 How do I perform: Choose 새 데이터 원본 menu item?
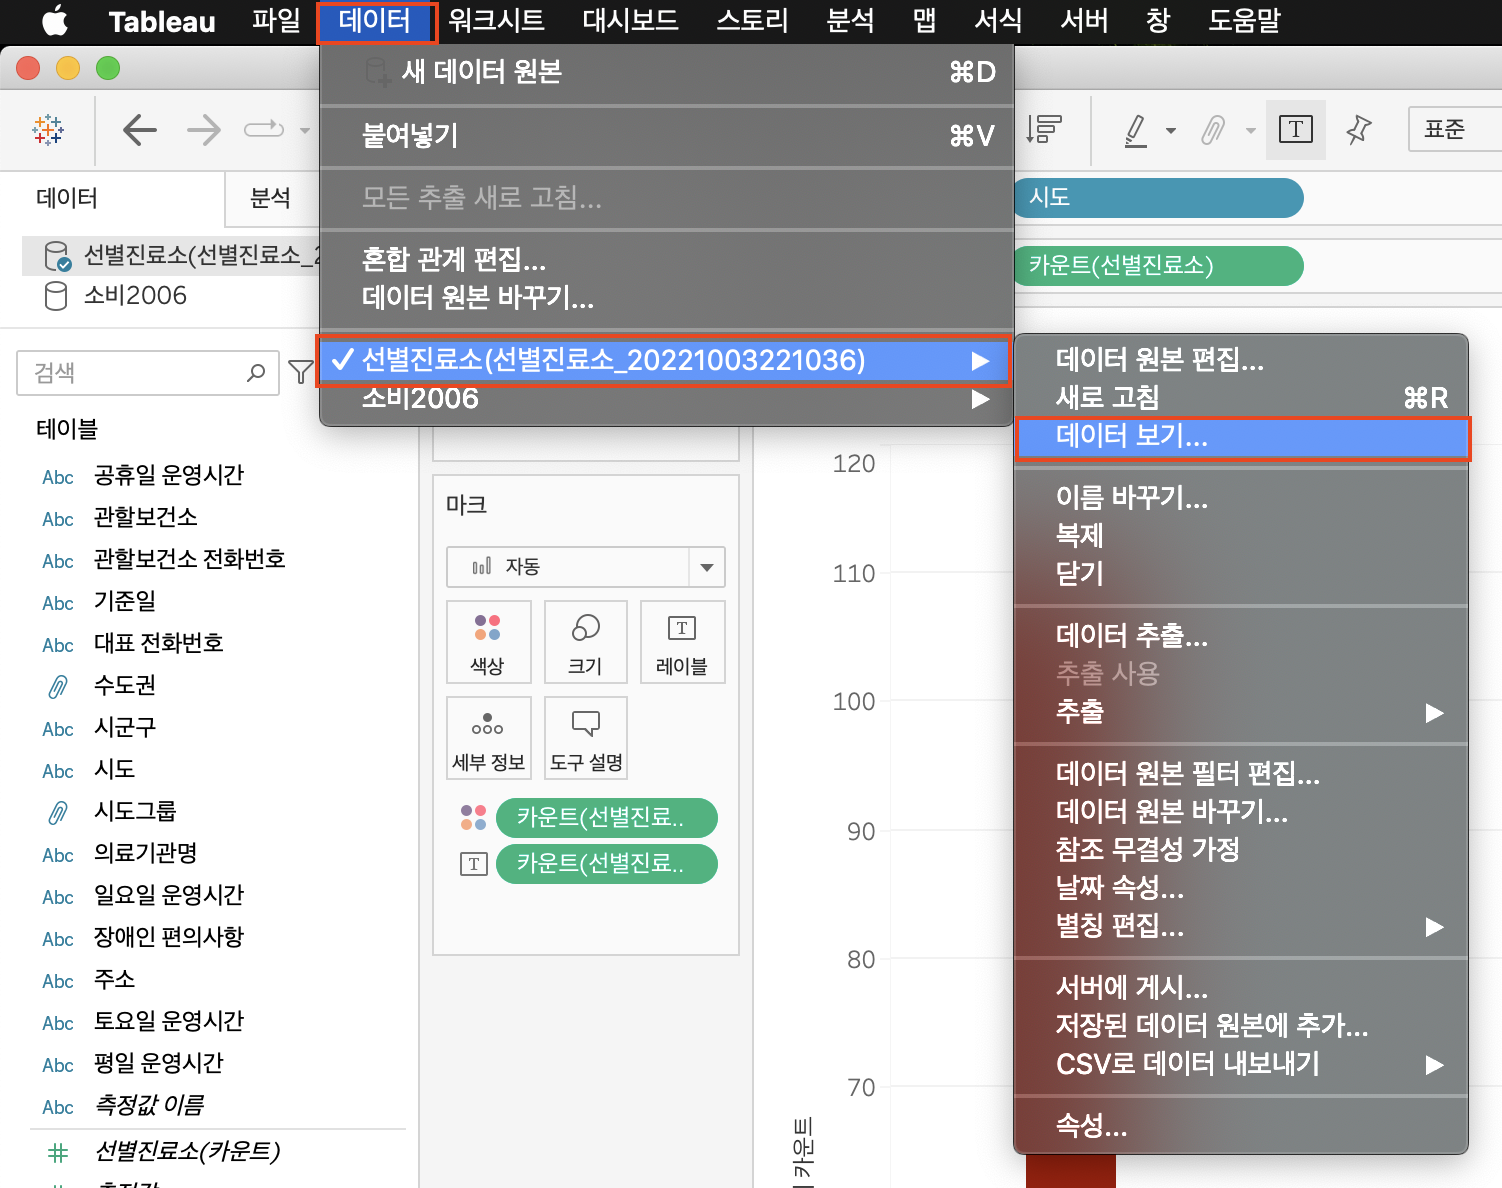[664, 72]
